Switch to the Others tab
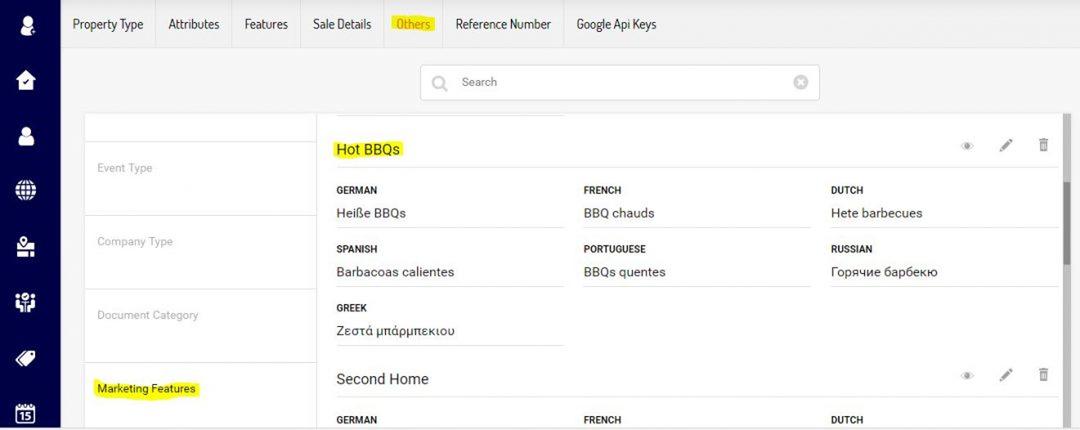 (x=414, y=24)
